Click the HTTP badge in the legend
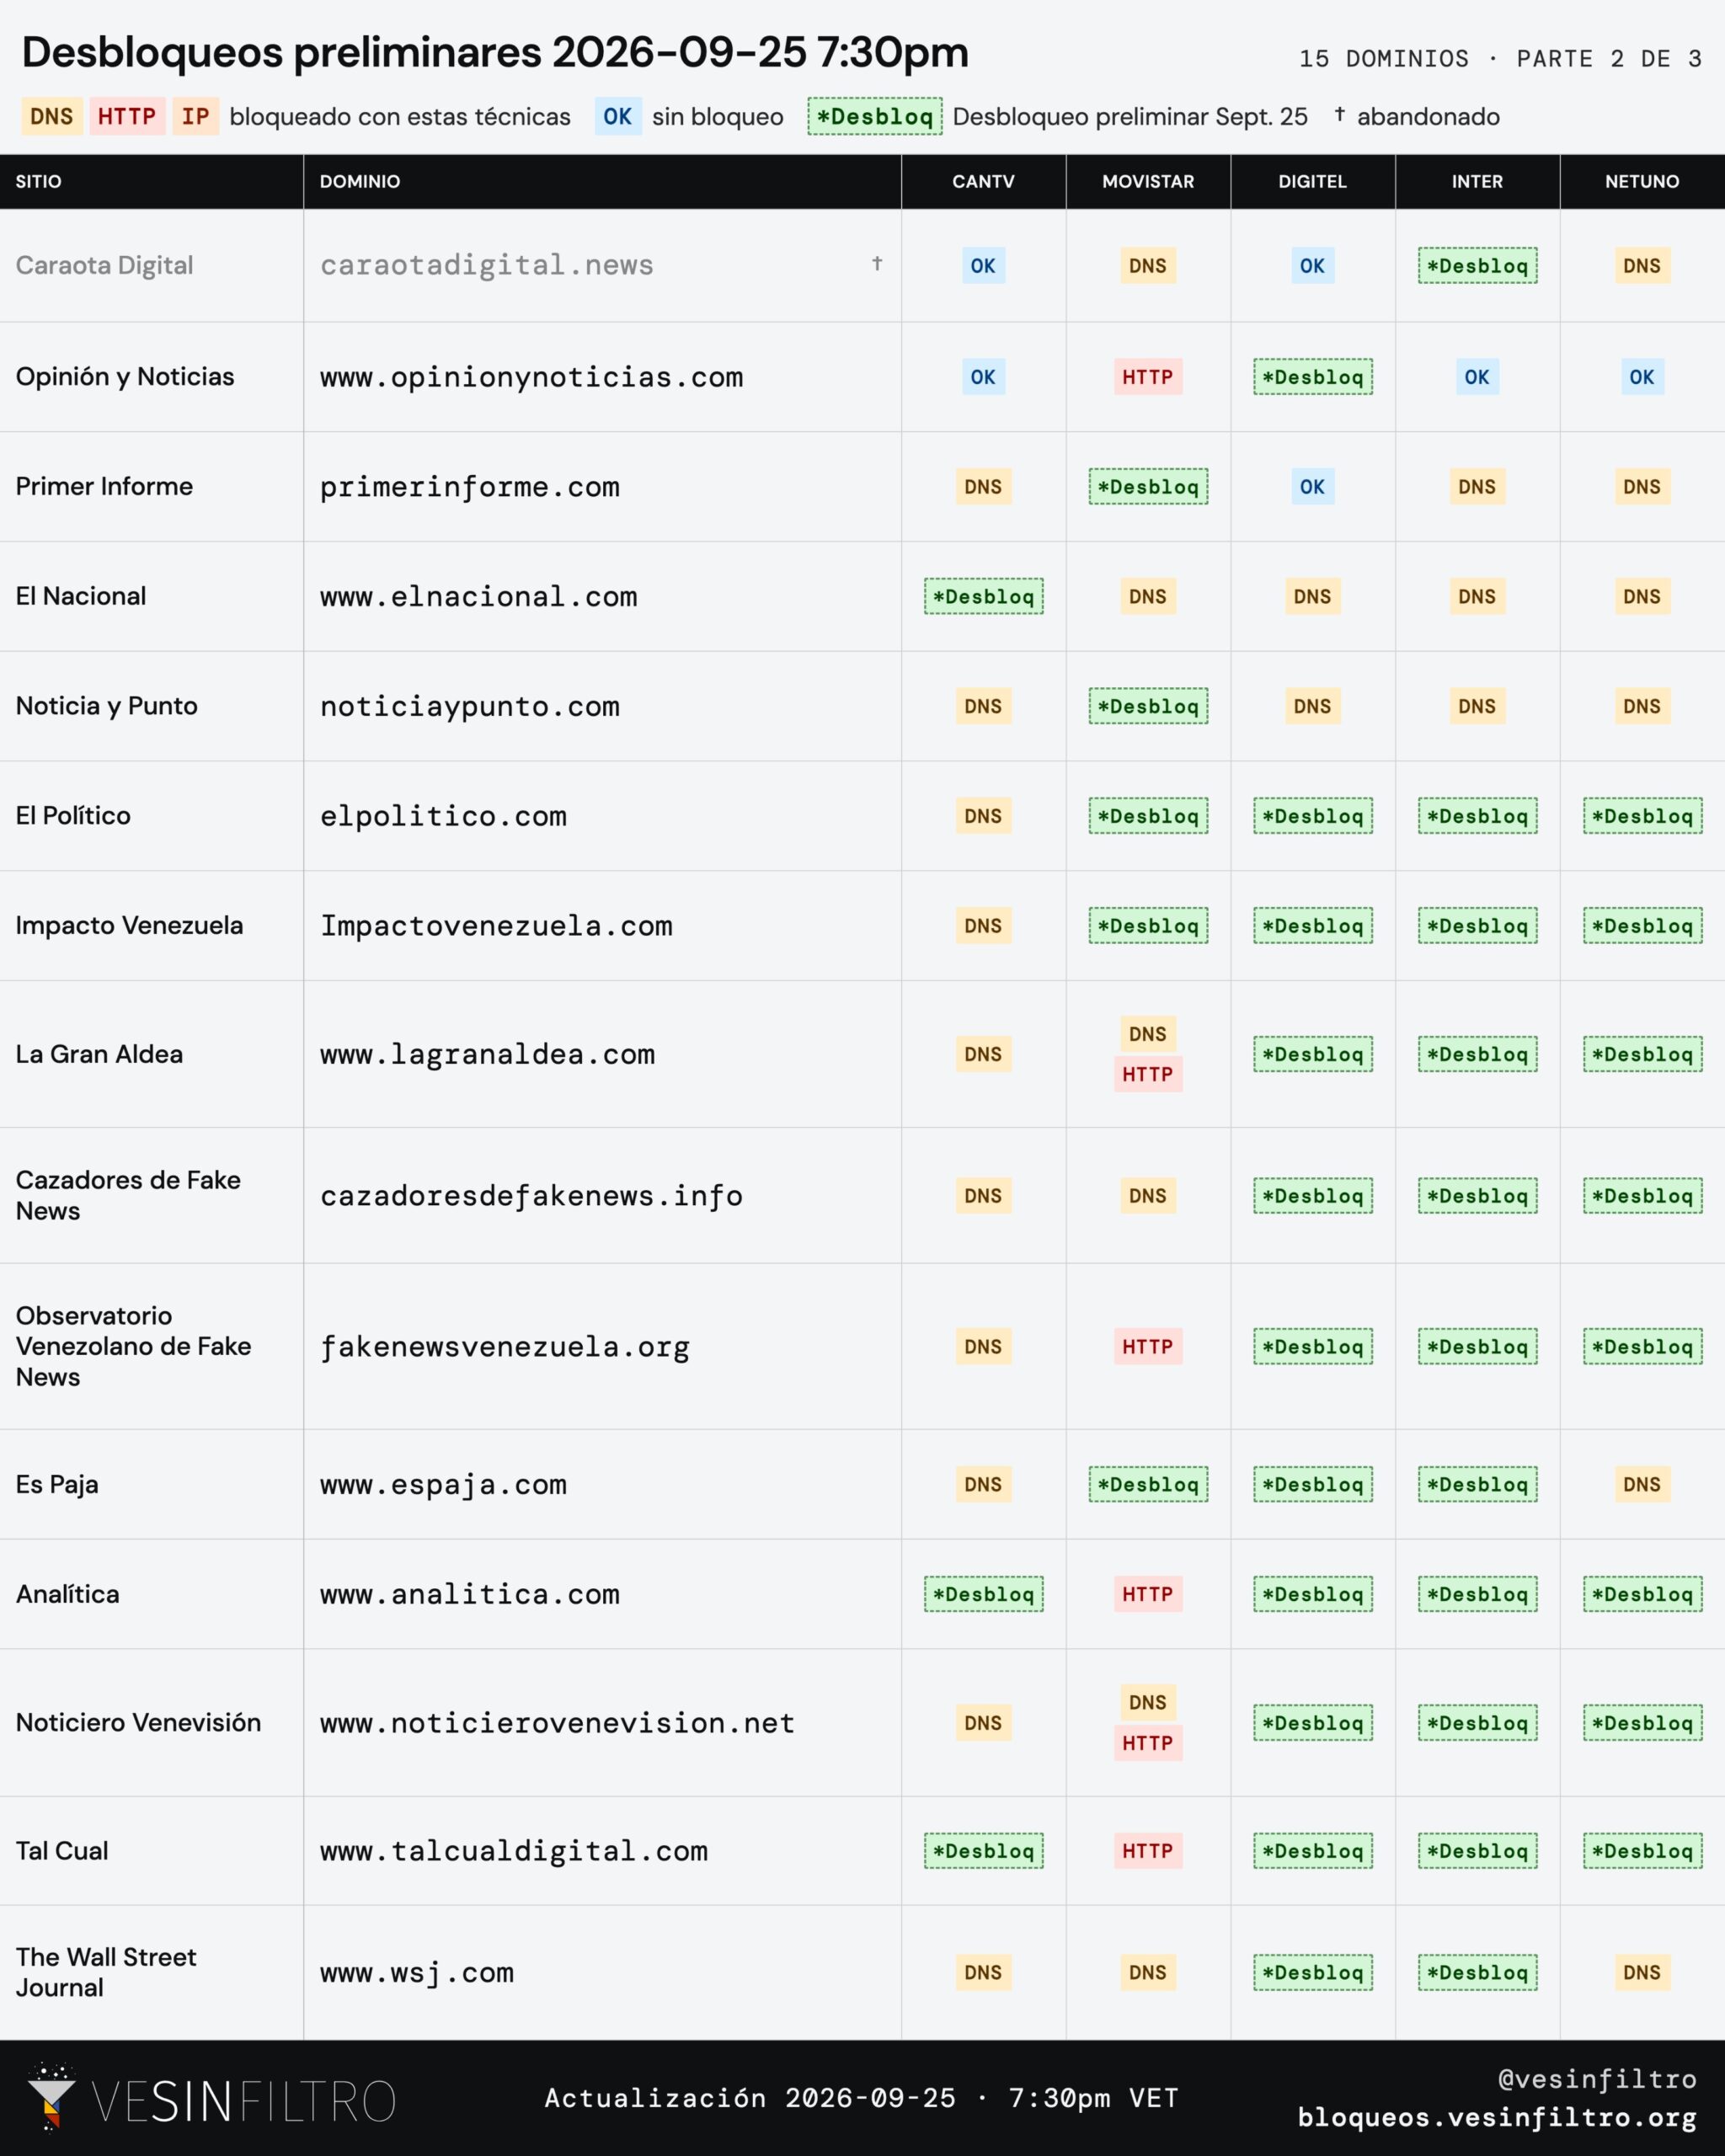The width and height of the screenshot is (1725, 2156). click(x=127, y=116)
